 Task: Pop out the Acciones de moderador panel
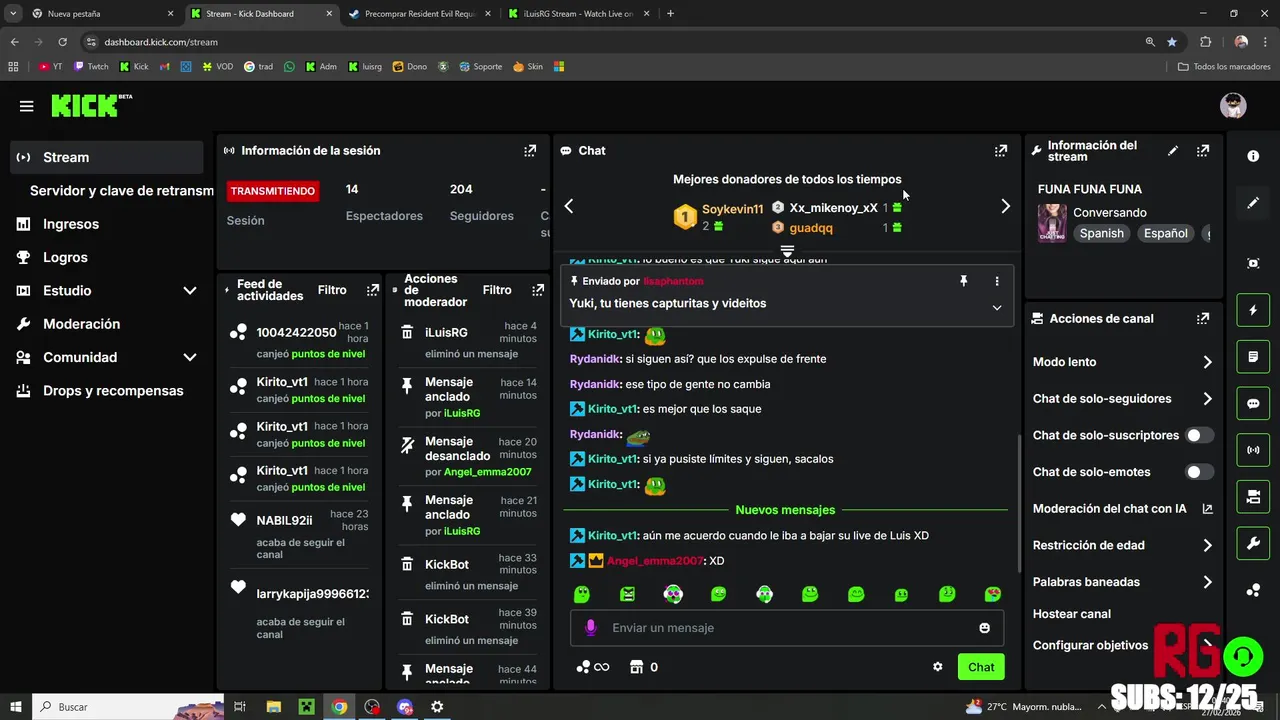538,290
